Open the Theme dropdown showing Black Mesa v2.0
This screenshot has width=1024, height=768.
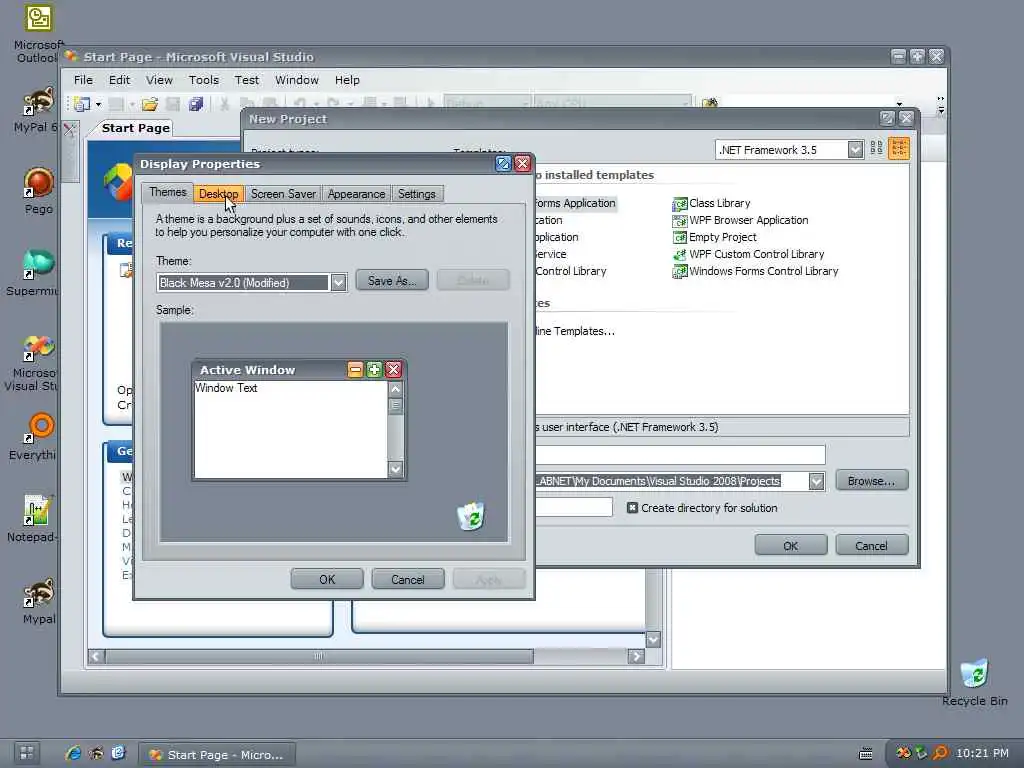pyautogui.click(x=338, y=283)
